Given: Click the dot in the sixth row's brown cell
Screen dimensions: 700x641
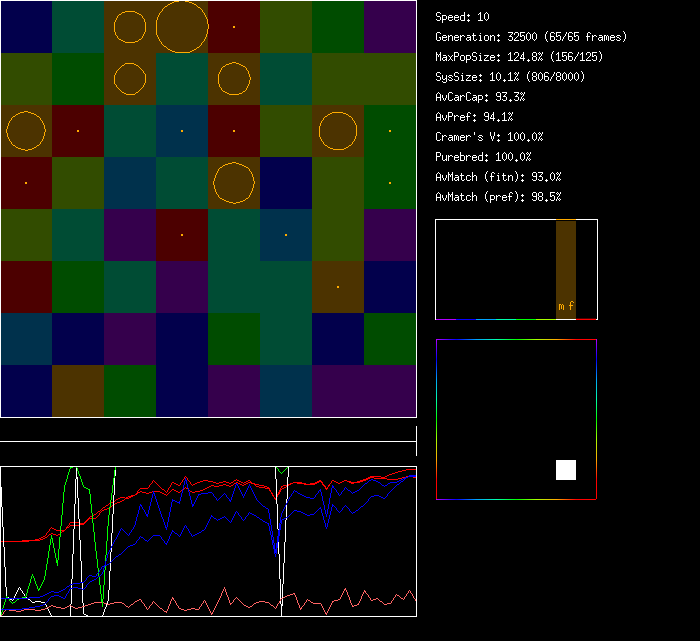Looking at the screenshot, I should pyautogui.click(x=338, y=287).
